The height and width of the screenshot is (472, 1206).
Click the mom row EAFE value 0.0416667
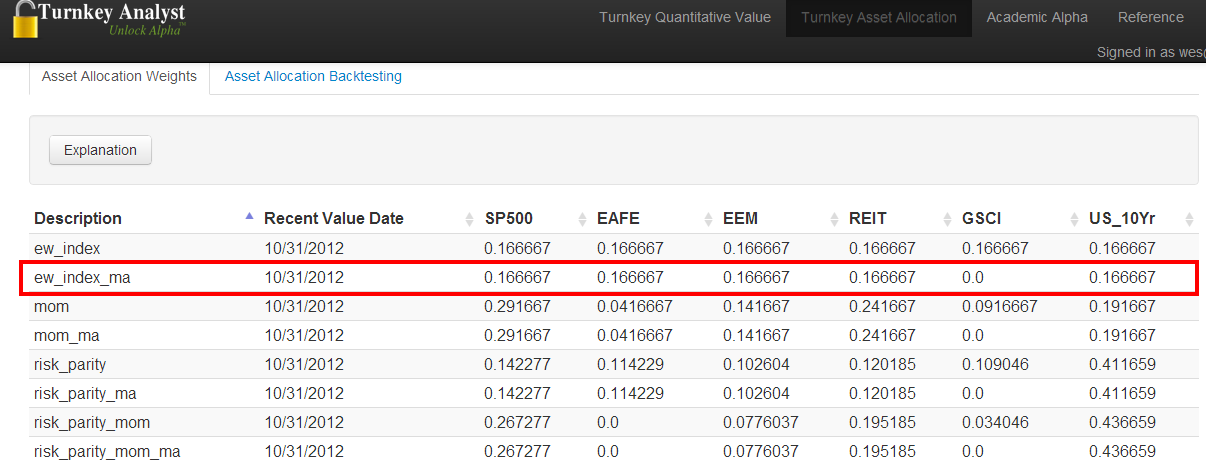click(x=635, y=306)
